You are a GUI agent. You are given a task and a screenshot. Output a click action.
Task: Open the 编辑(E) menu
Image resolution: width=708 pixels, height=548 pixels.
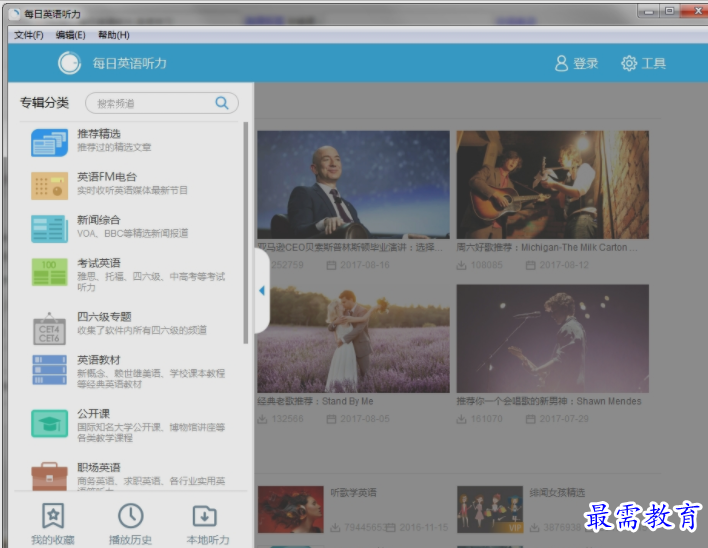[70, 35]
